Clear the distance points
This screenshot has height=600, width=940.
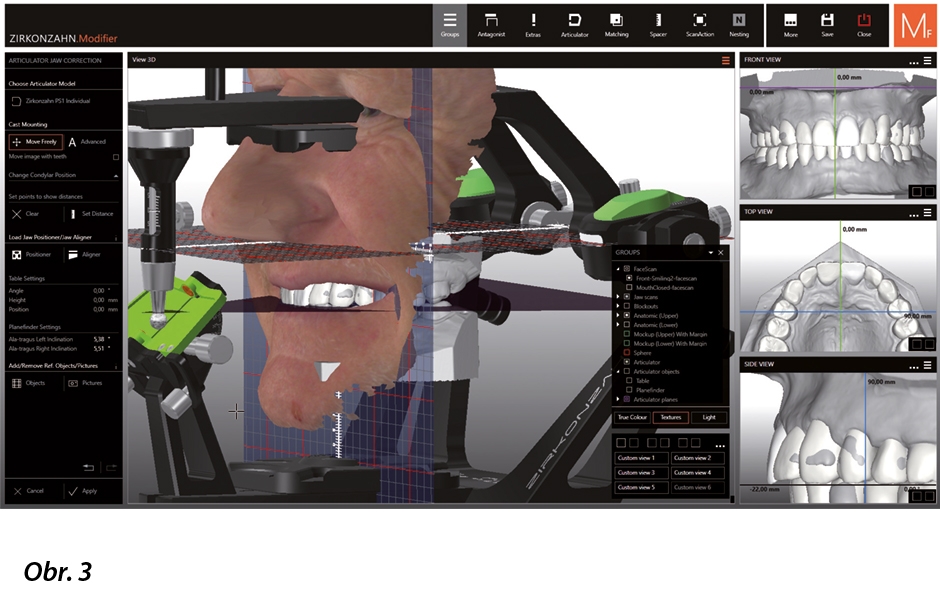pos(26,214)
